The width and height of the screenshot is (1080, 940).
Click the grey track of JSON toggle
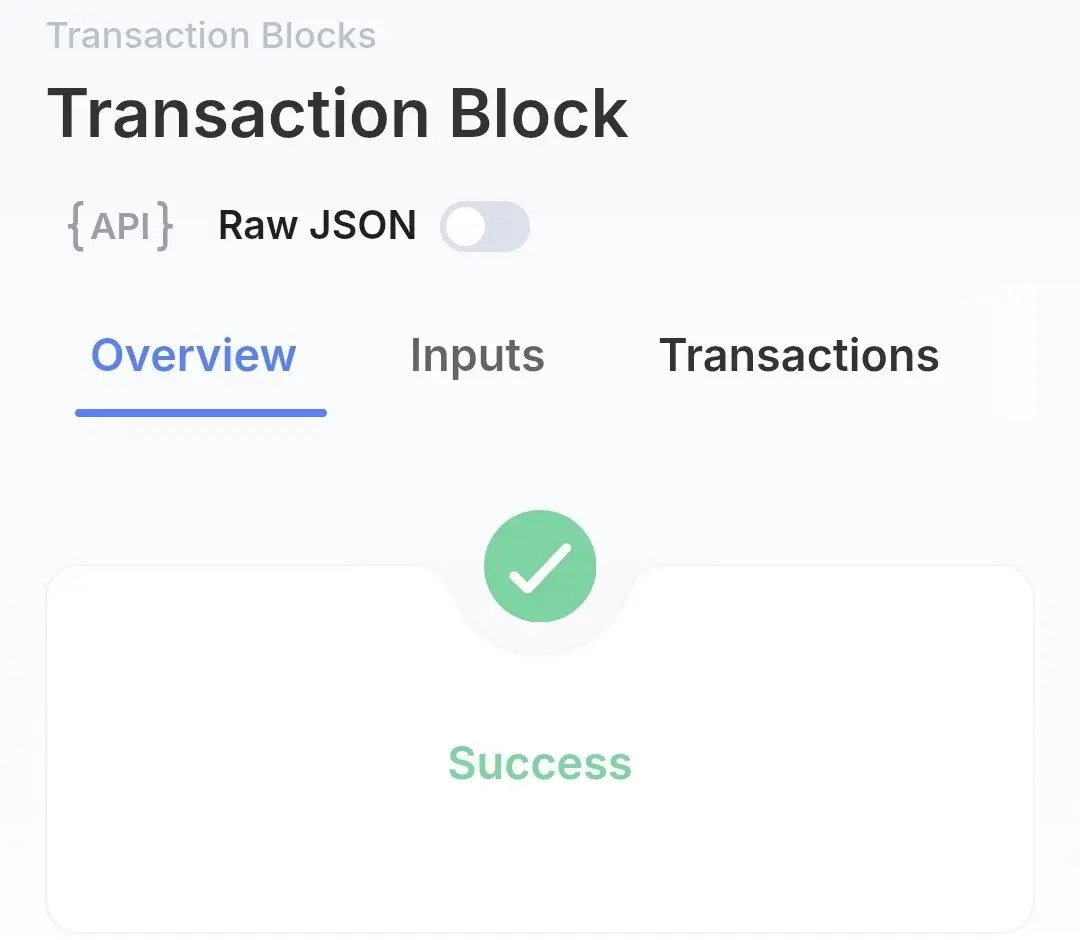[x=508, y=226]
